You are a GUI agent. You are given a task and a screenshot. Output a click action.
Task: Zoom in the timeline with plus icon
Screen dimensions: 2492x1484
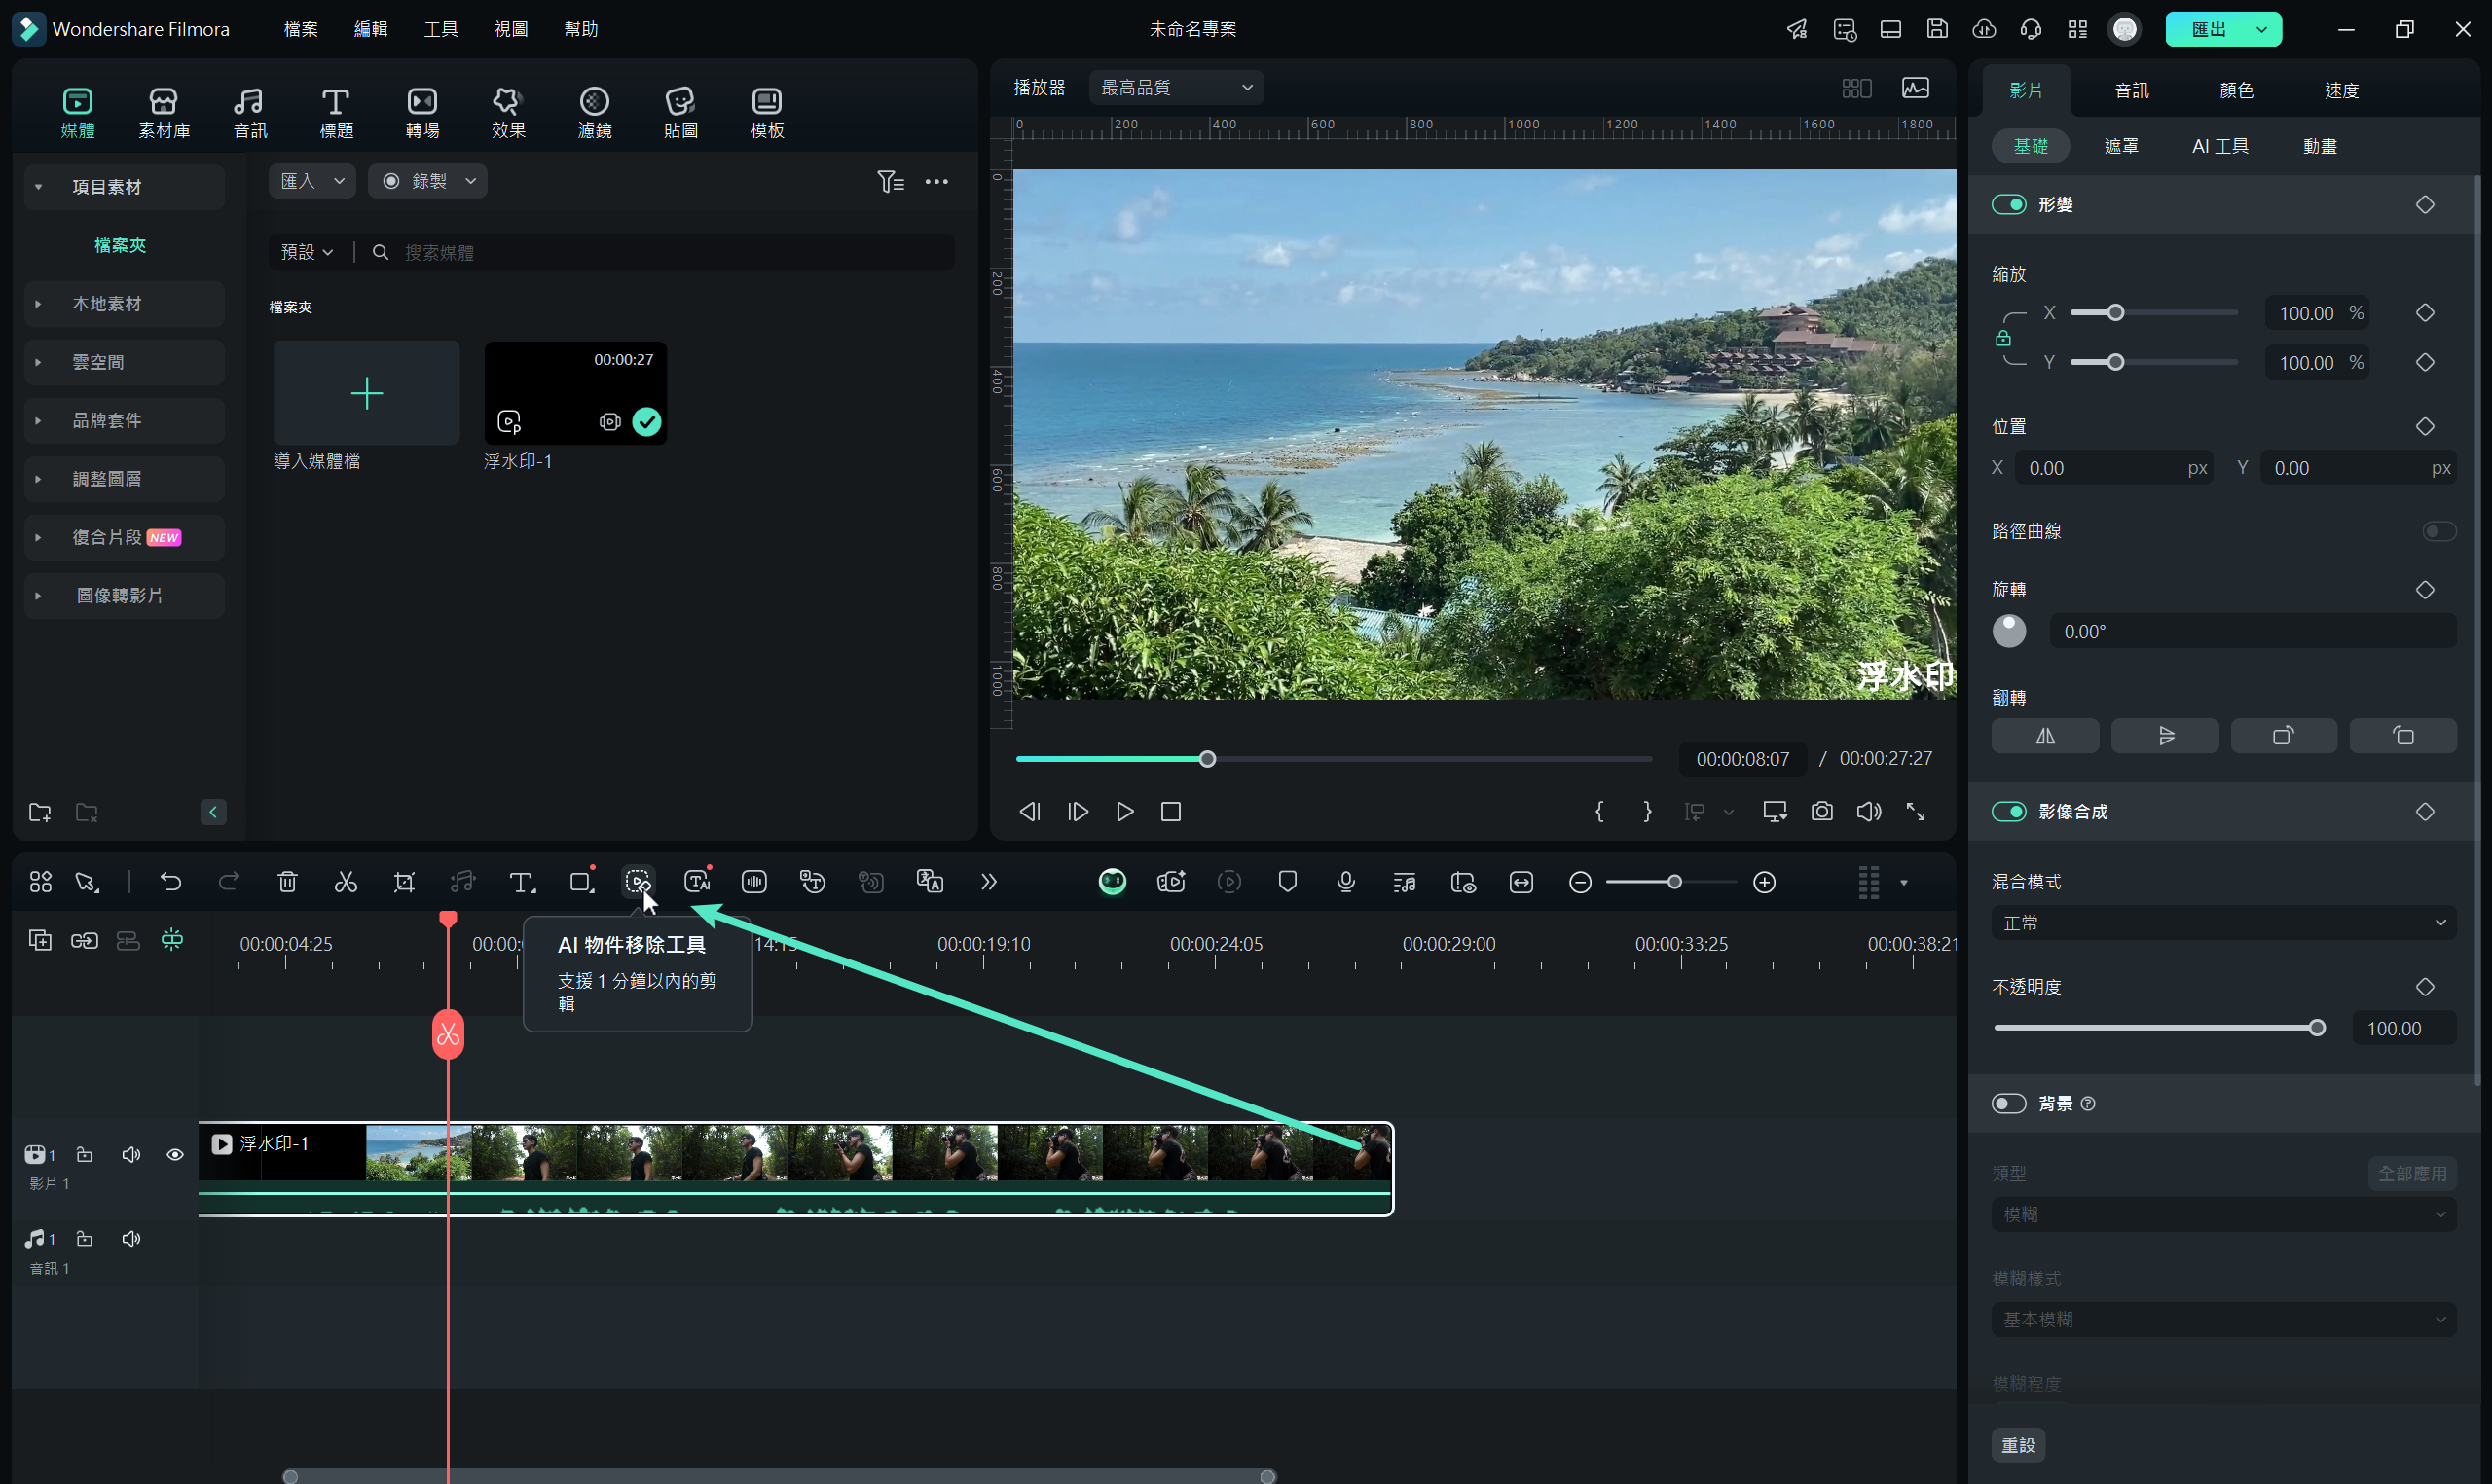pyautogui.click(x=1764, y=882)
